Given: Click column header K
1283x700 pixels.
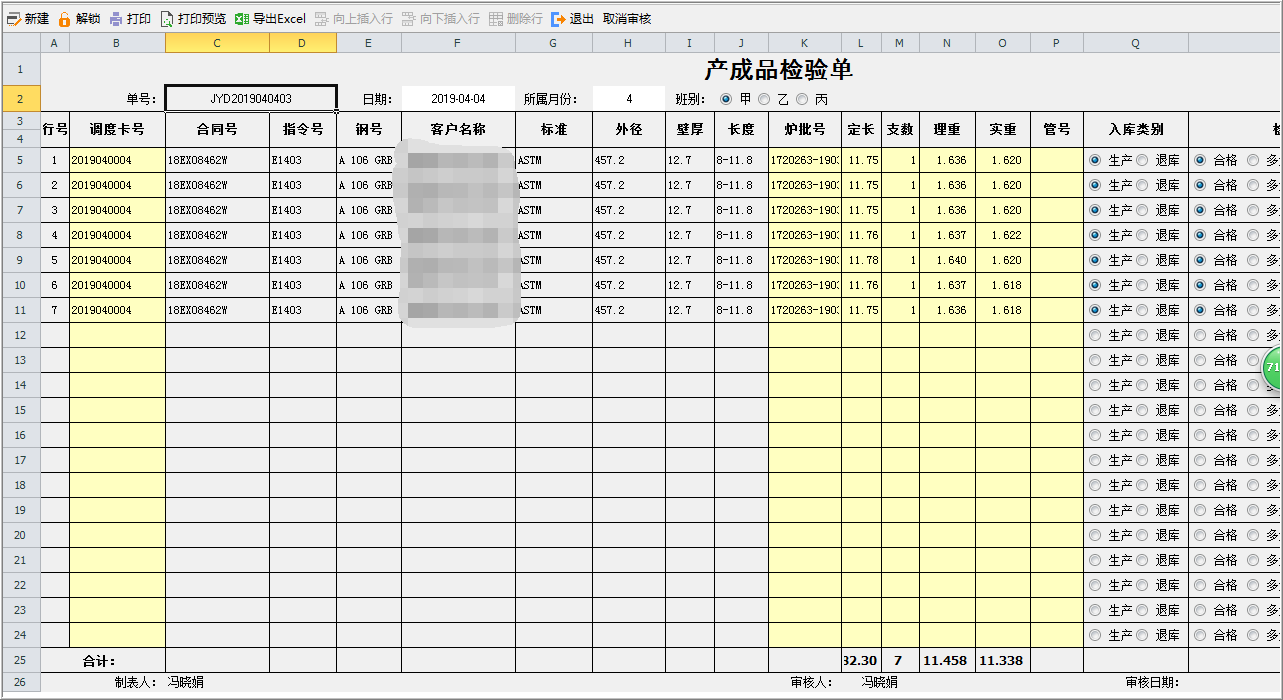Looking at the screenshot, I should pyautogui.click(x=805, y=43).
